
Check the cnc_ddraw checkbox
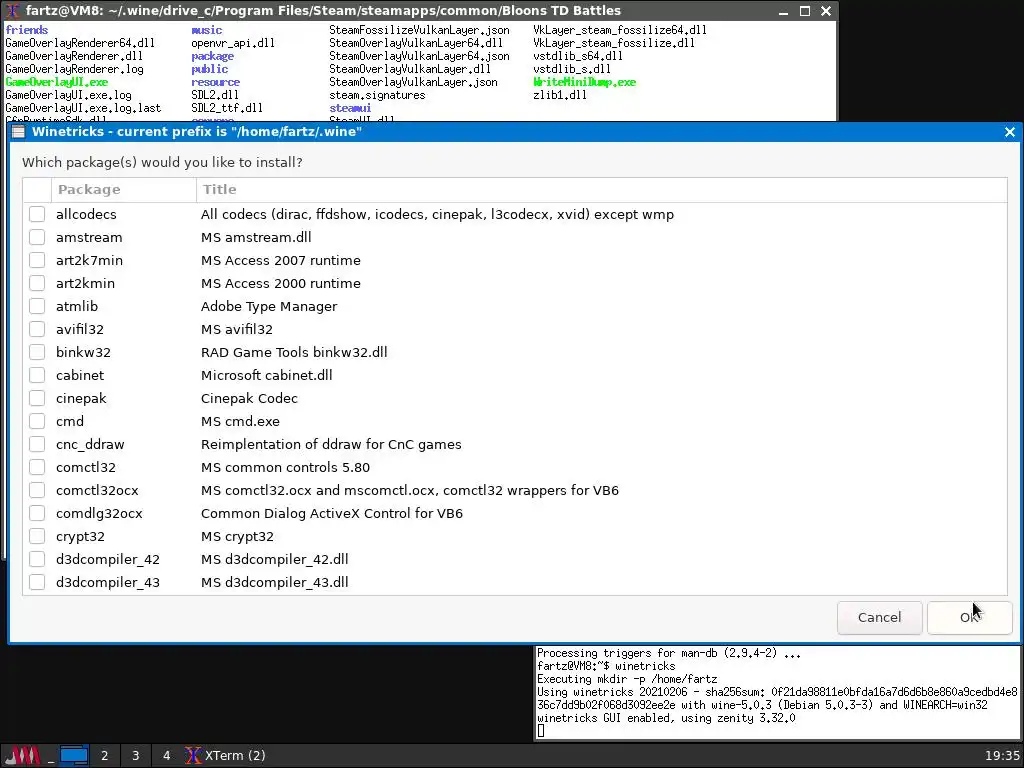click(37, 444)
